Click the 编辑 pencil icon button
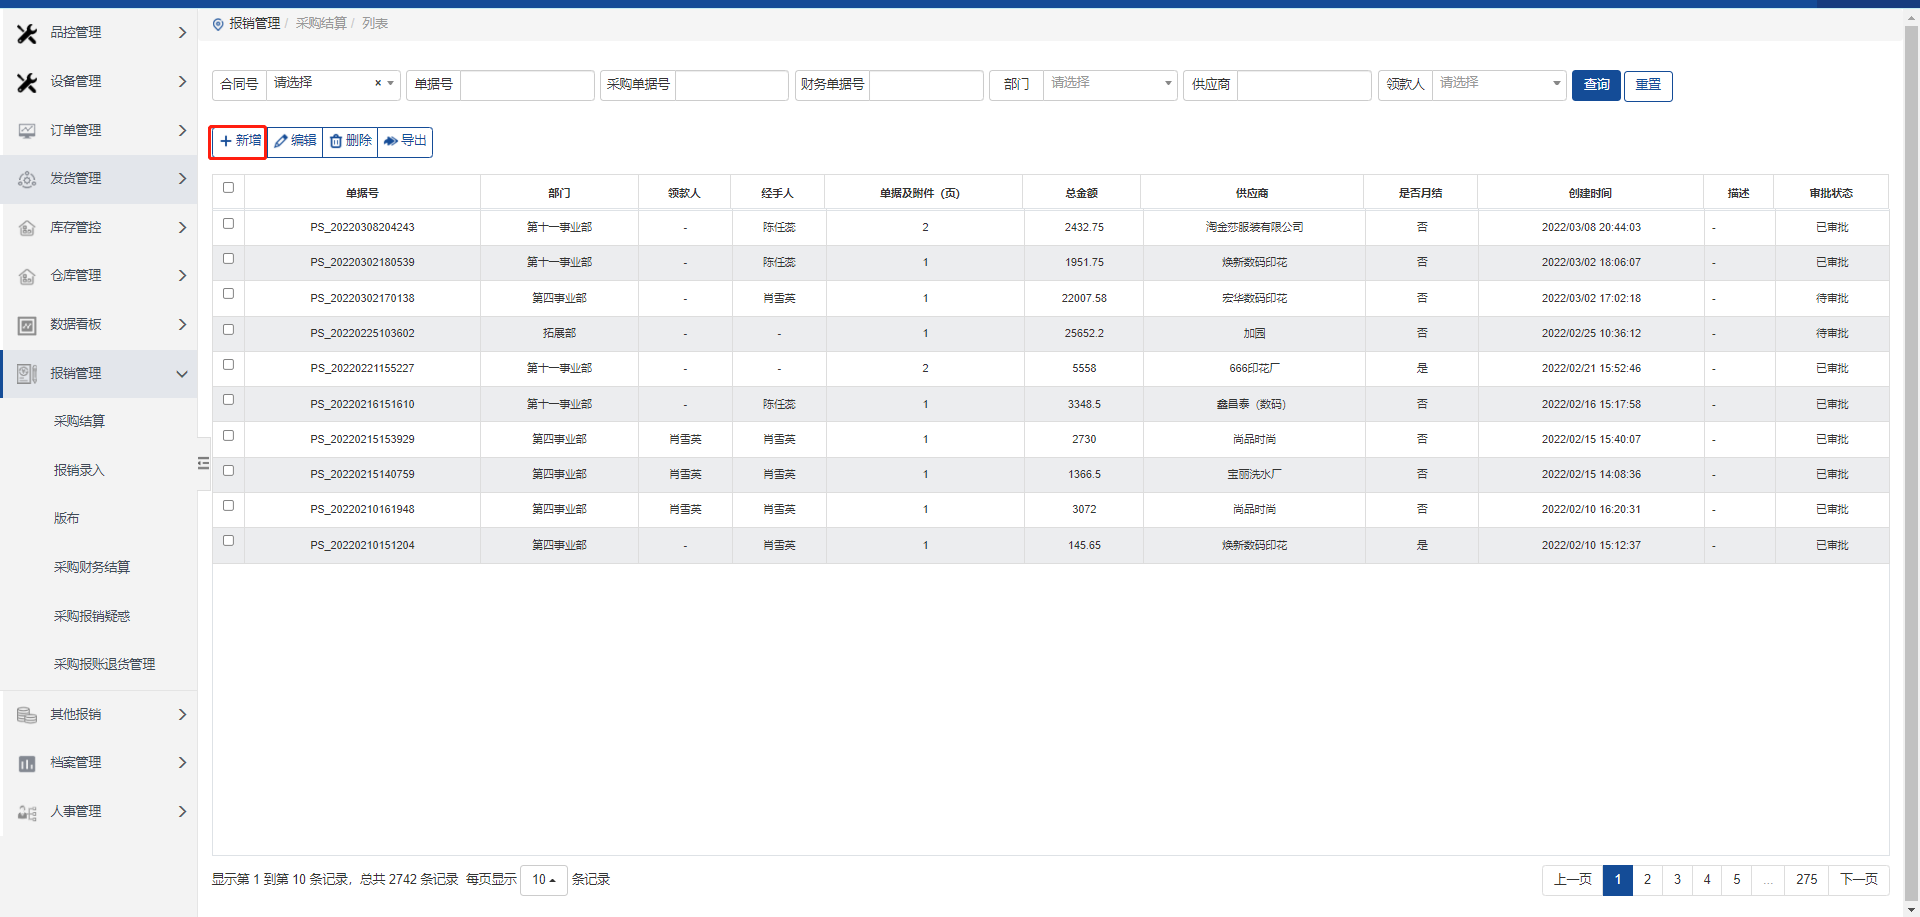1920x917 pixels. (x=295, y=141)
